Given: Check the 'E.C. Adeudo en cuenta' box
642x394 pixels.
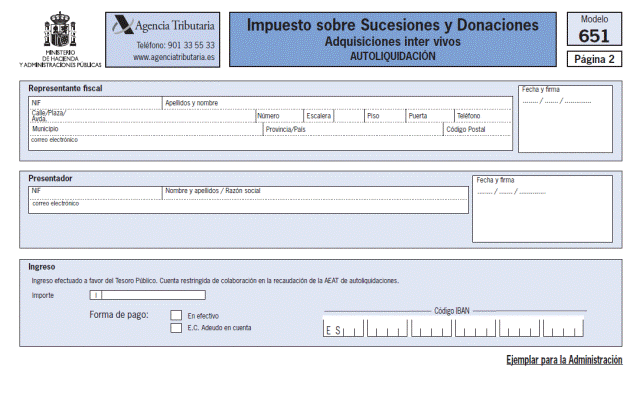Looking at the screenshot, I should coord(176,328).
